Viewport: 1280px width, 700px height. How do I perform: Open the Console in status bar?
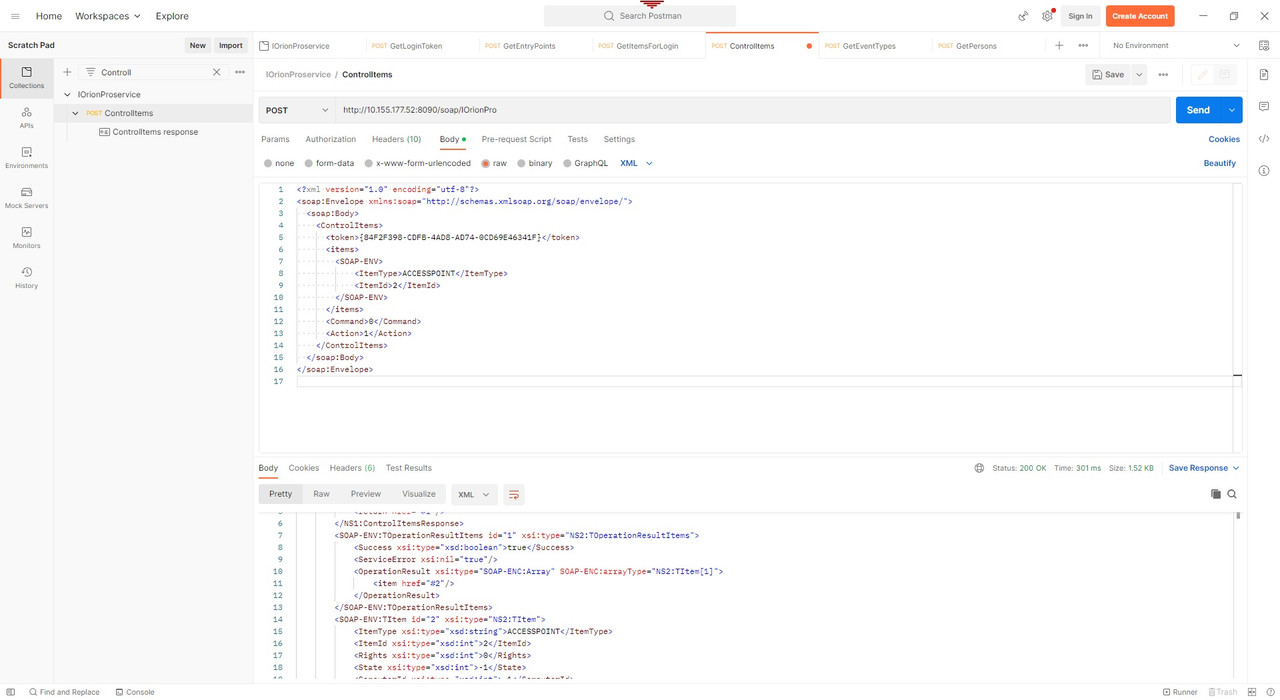point(135,692)
